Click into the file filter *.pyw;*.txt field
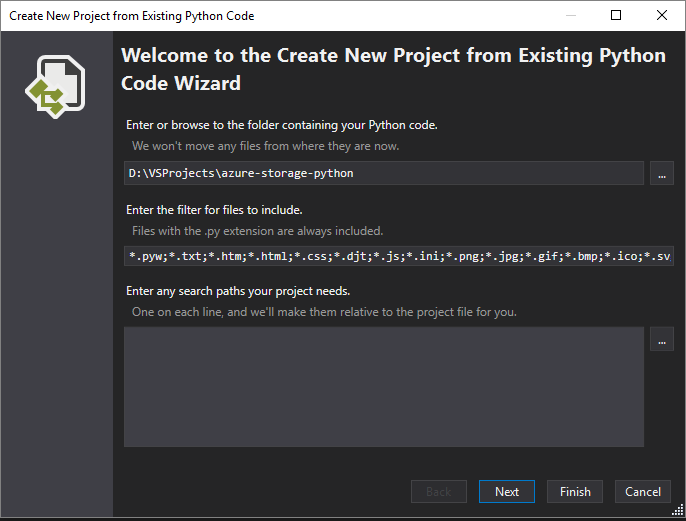 399,256
